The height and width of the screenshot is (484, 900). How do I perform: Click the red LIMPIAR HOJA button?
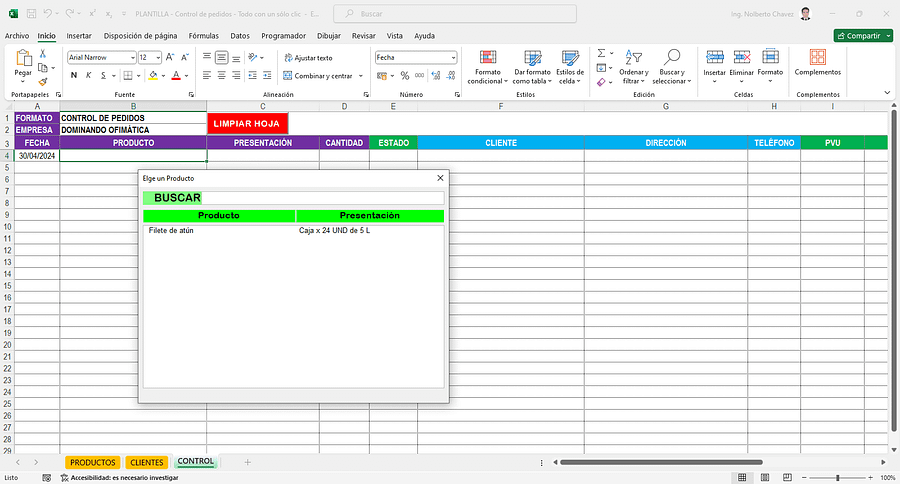pyautogui.click(x=247, y=123)
